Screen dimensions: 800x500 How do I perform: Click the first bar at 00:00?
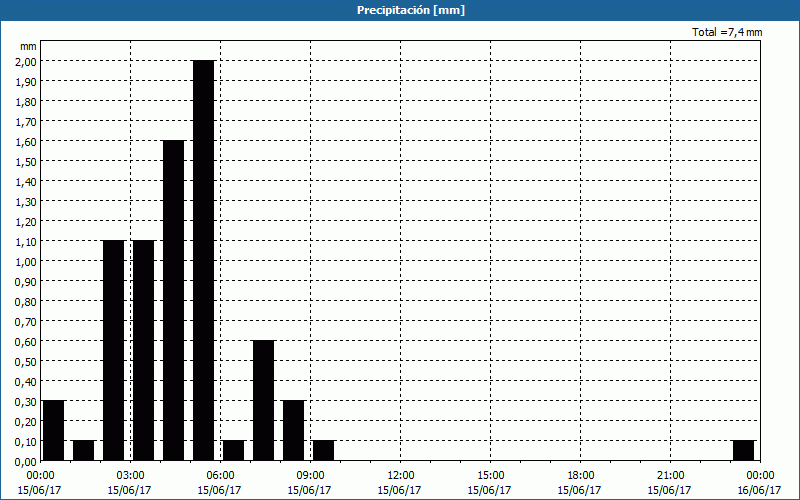click(x=54, y=431)
